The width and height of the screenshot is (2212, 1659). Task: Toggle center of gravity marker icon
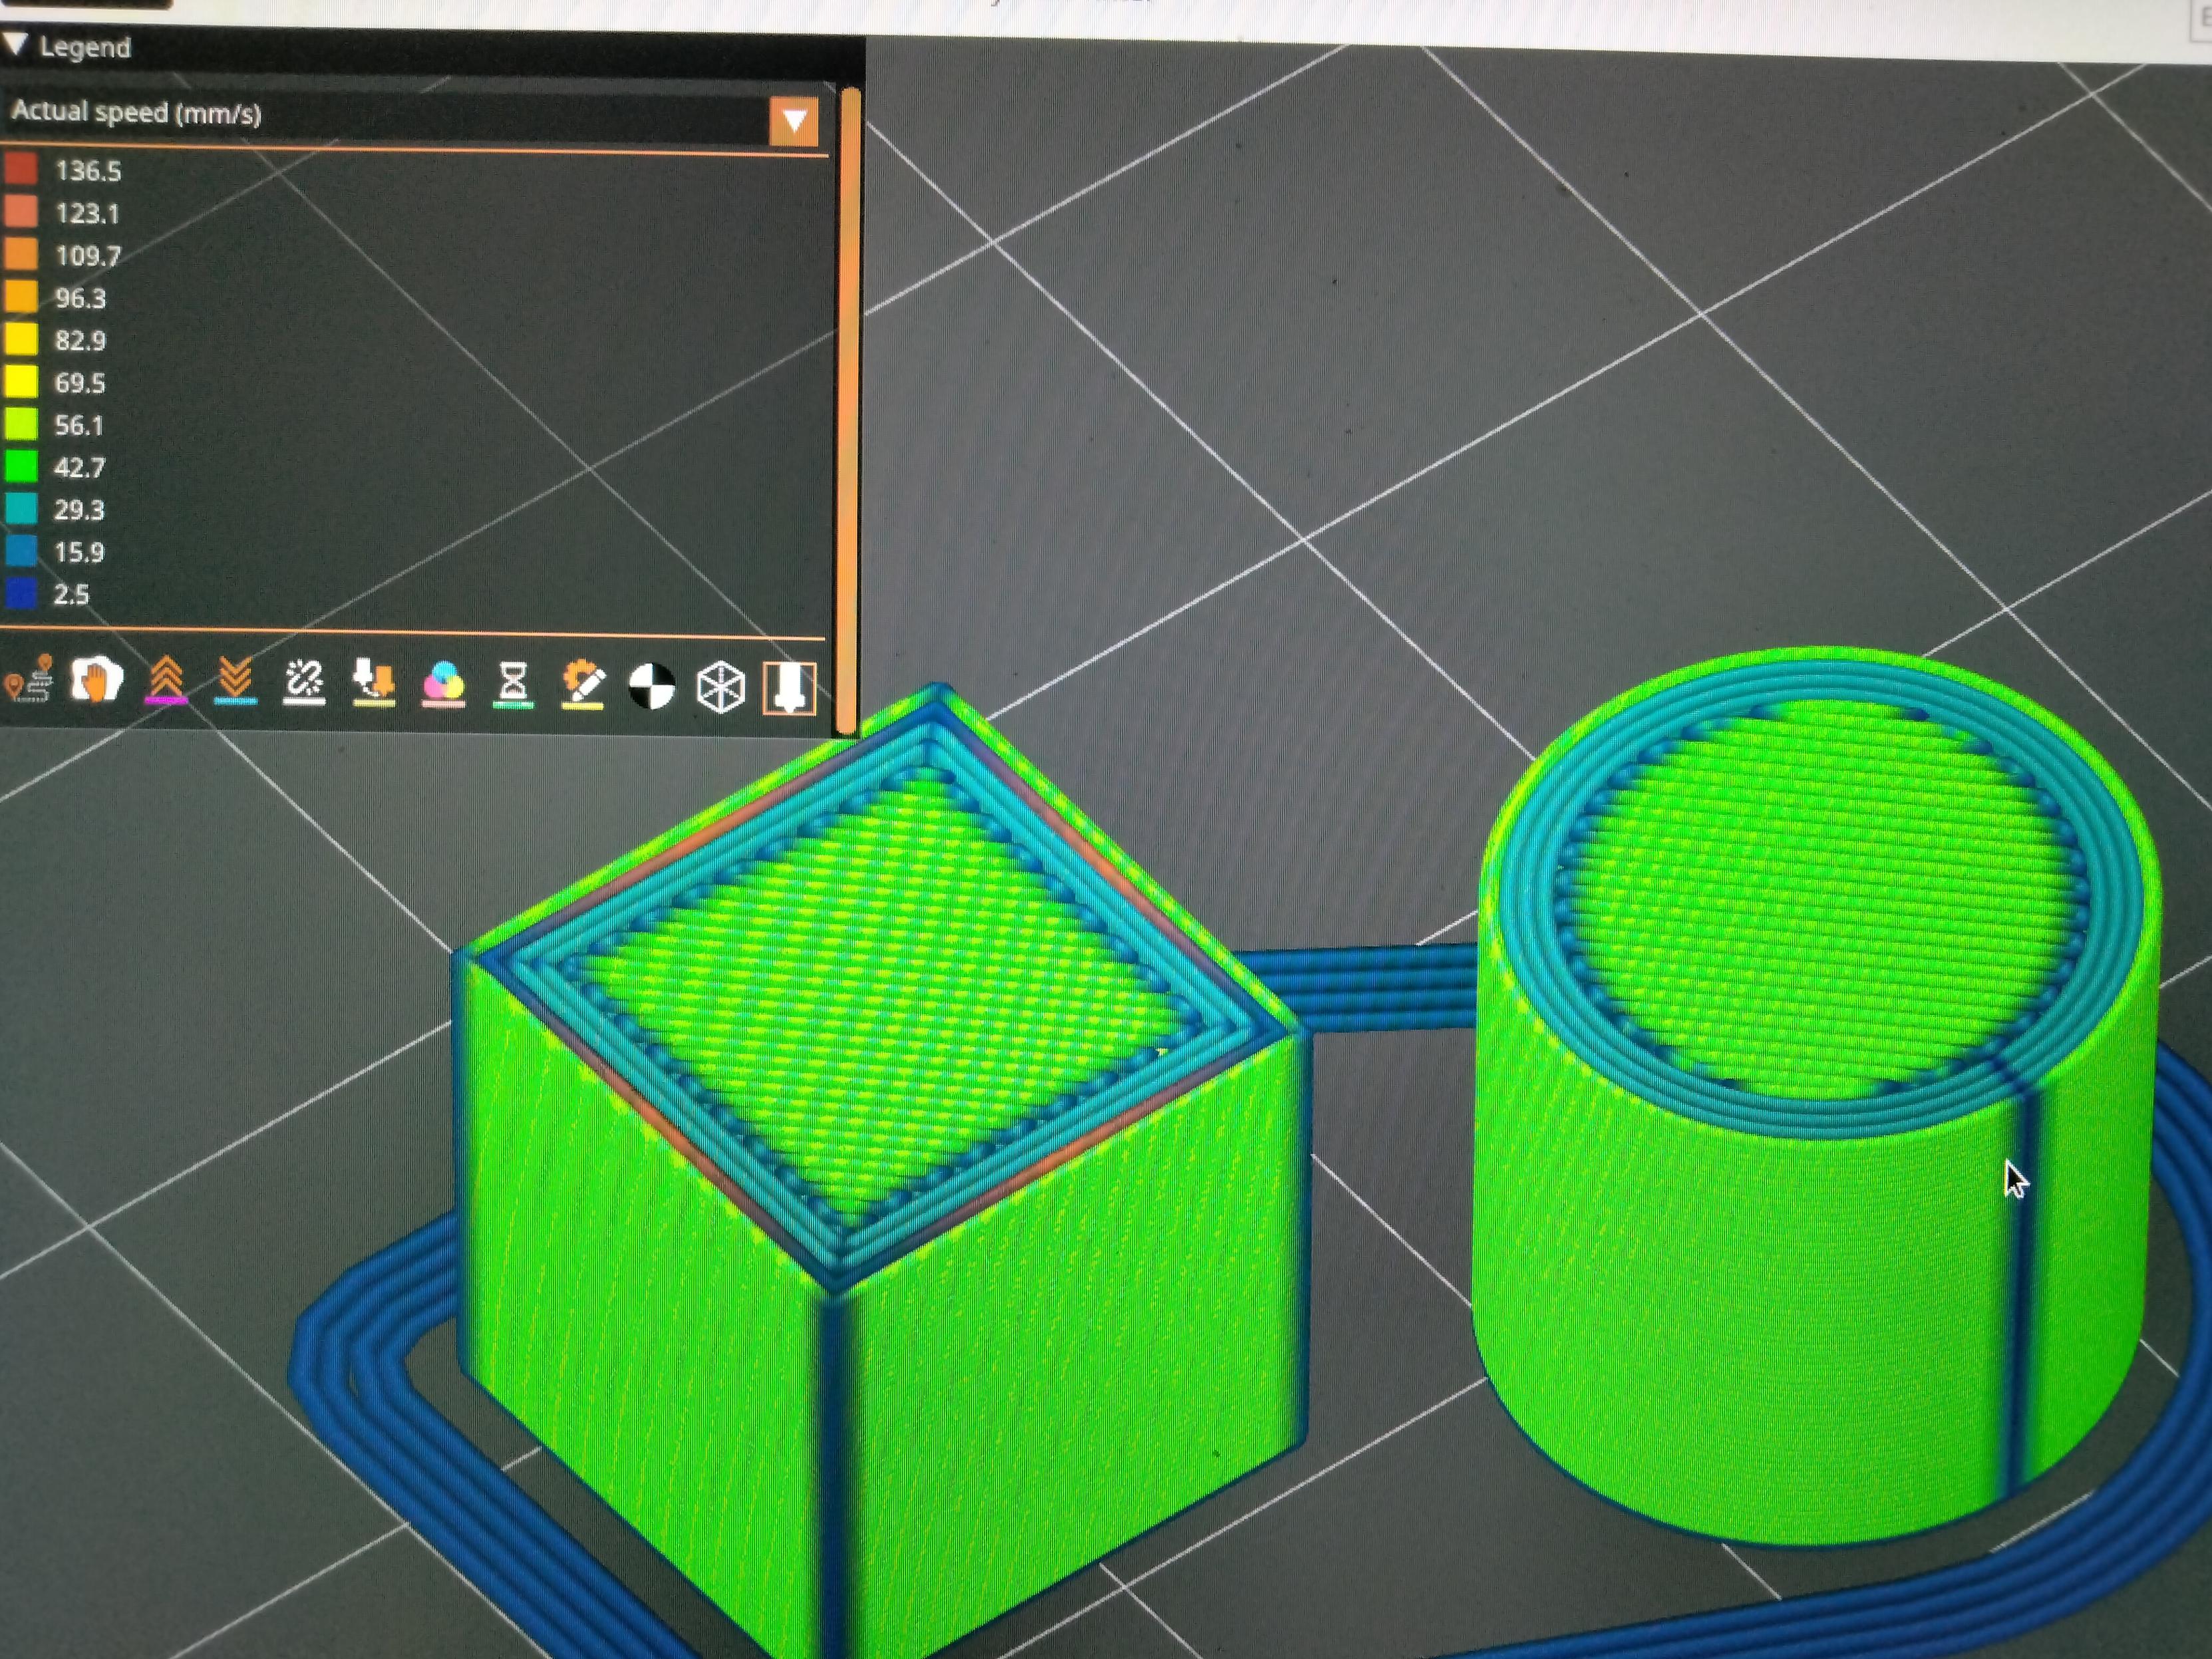pyautogui.click(x=652, y=687)
